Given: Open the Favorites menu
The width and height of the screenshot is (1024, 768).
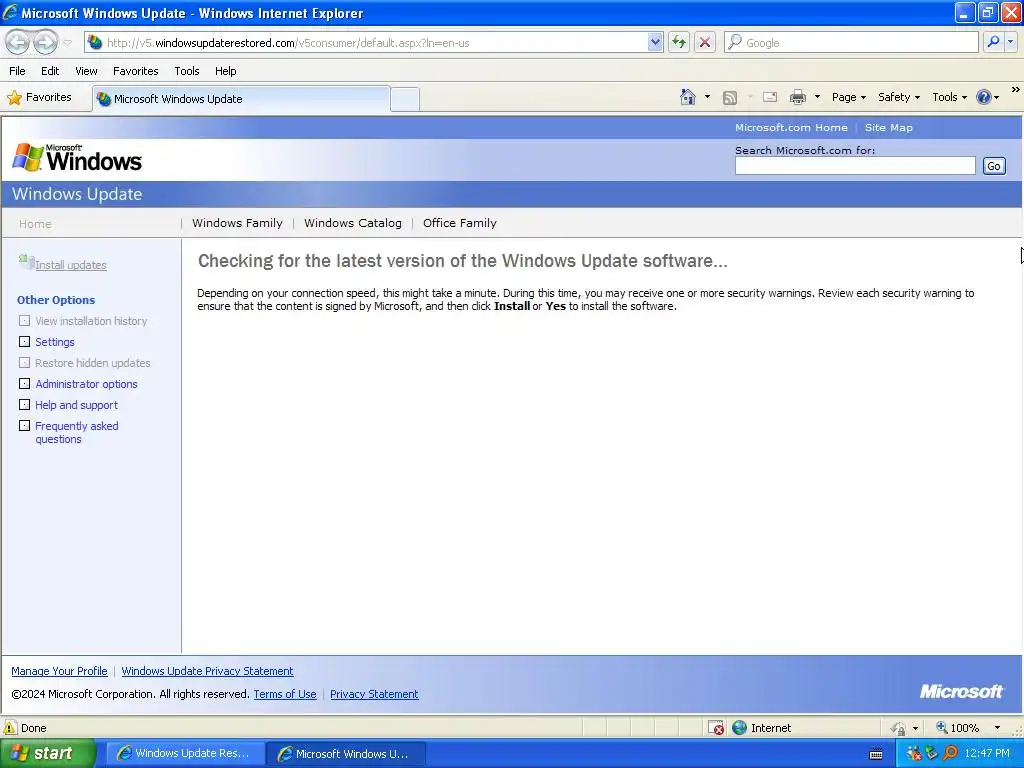Looking at the screenshot, I should click(x=135, y=71).
